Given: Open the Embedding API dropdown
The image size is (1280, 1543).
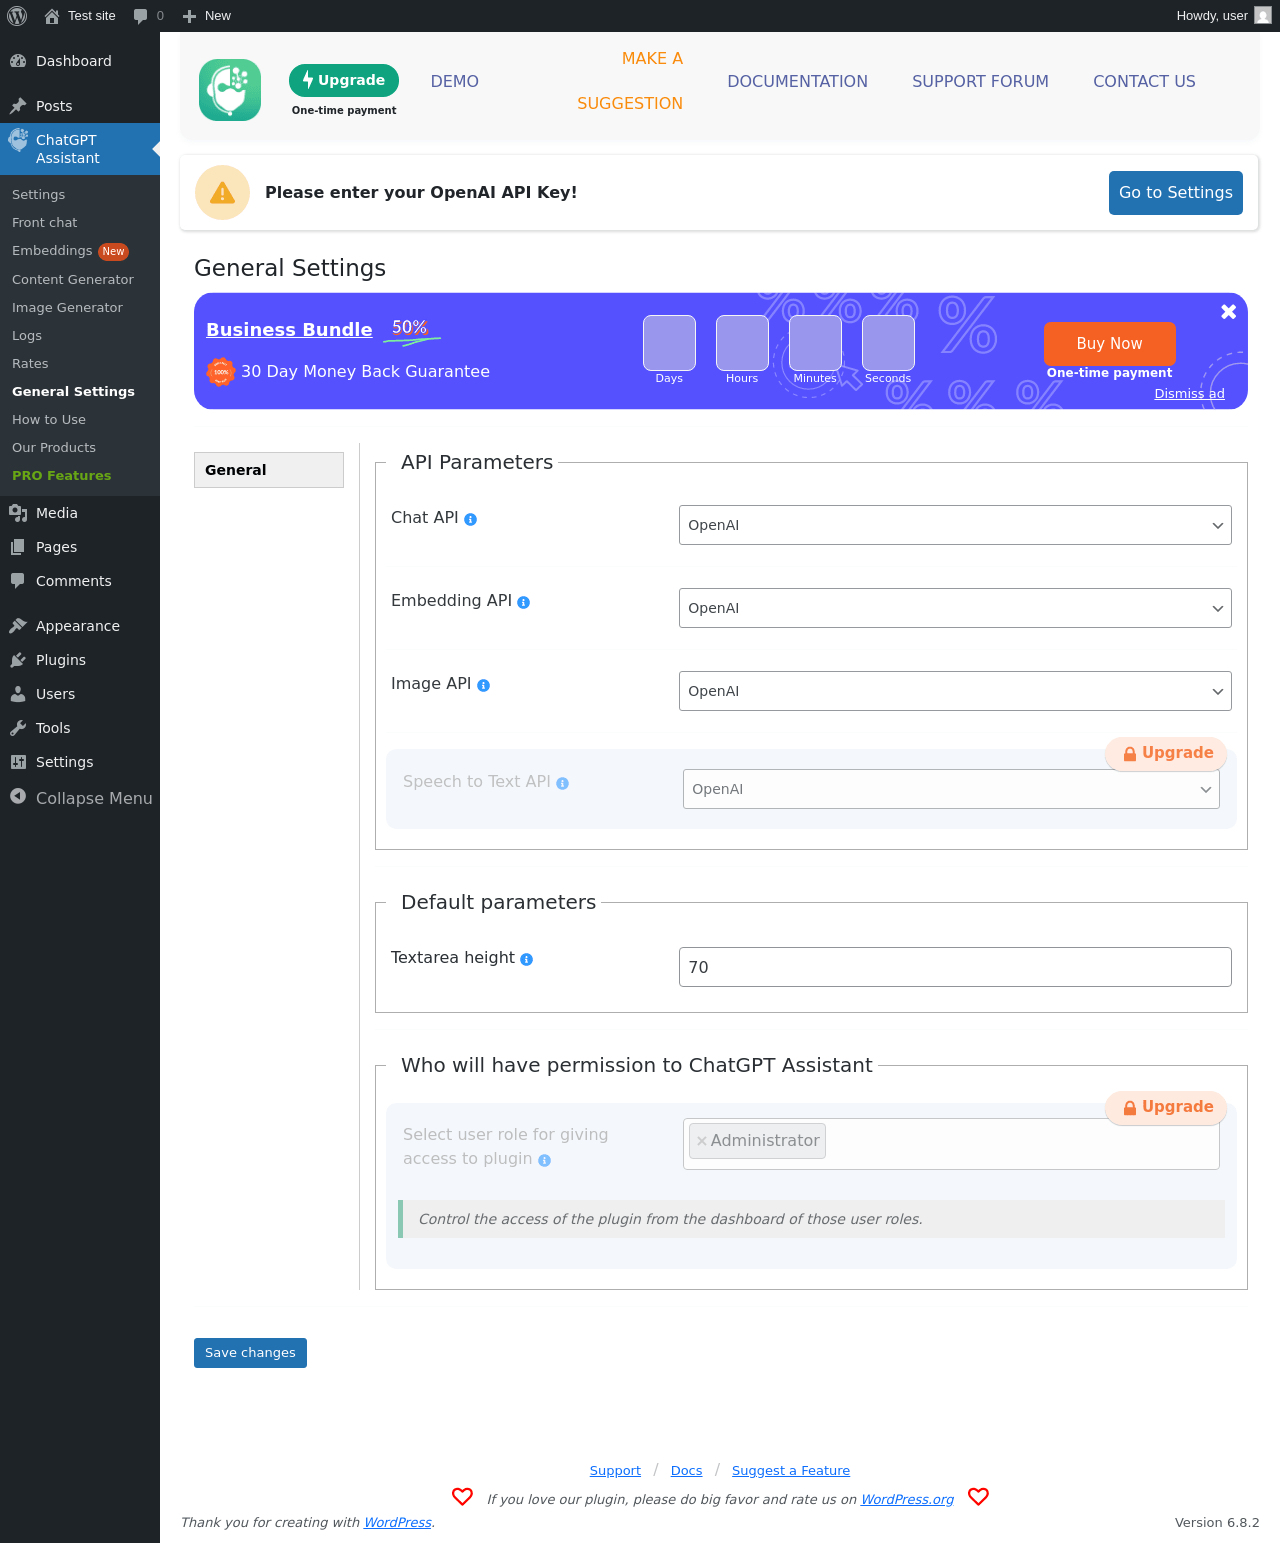Looking at the screenshot, I should coord(955,608).
